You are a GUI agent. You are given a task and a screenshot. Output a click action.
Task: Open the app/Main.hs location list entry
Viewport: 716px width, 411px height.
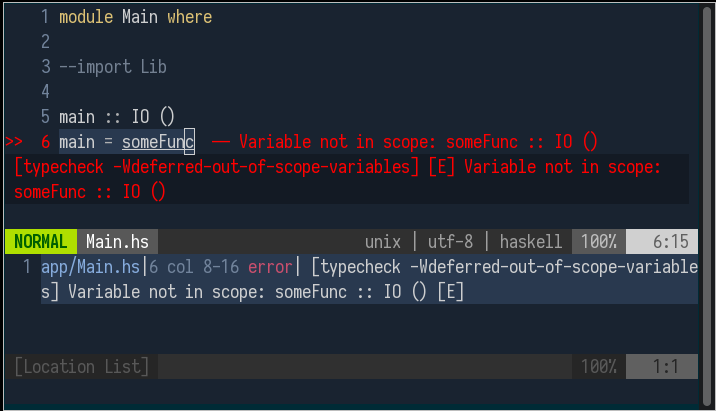pos(90,267)
